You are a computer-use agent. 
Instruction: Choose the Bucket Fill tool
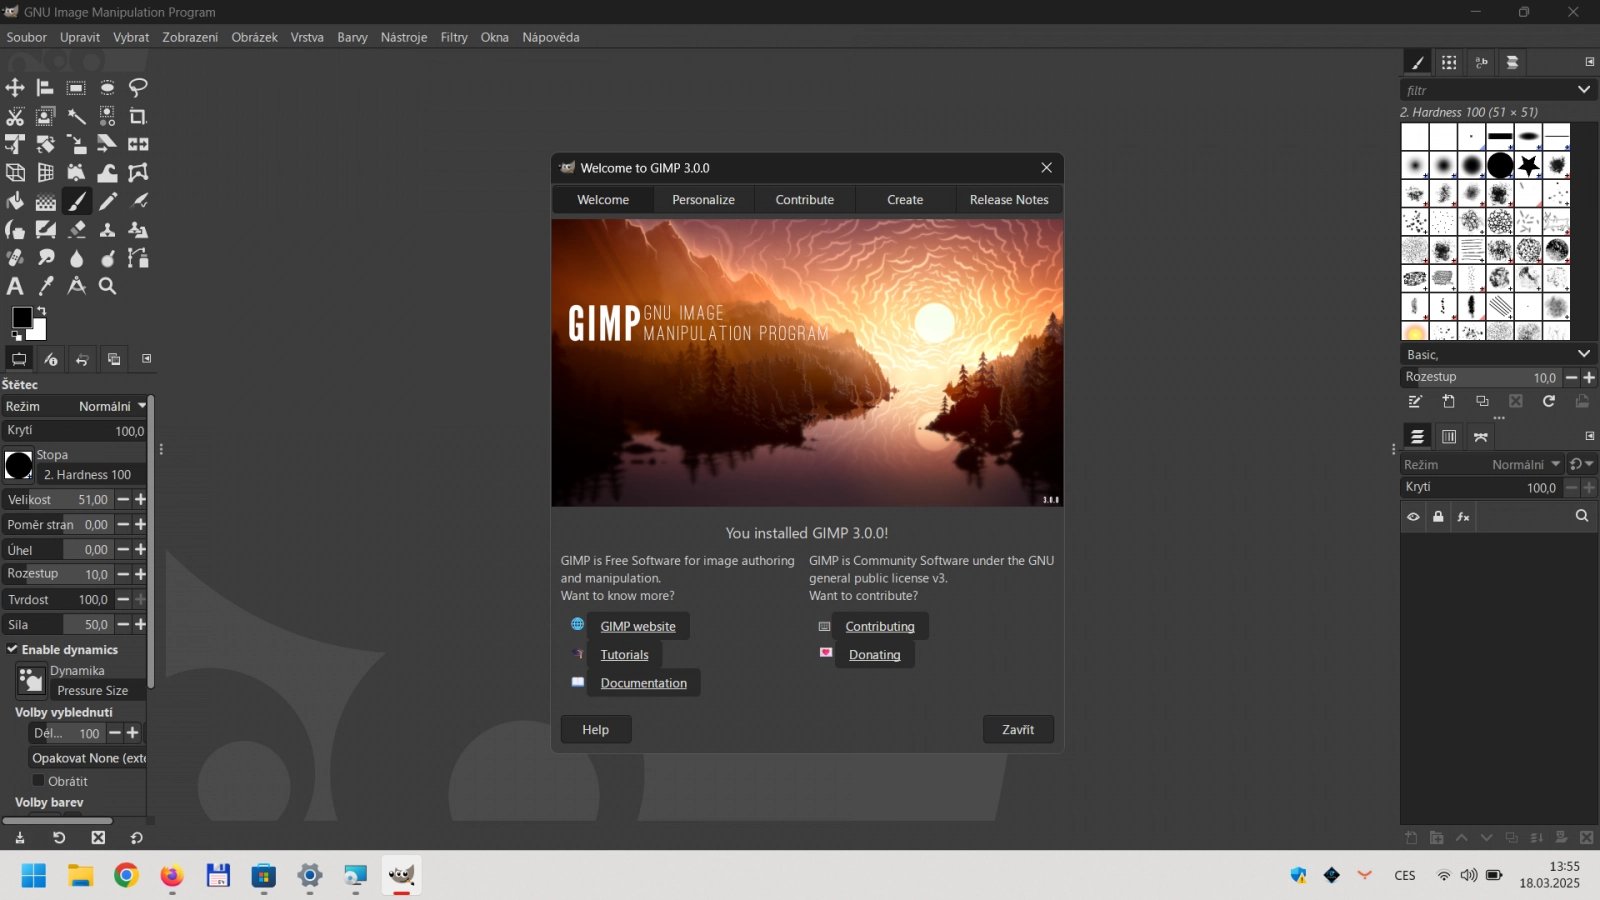[x=15, y=201]
